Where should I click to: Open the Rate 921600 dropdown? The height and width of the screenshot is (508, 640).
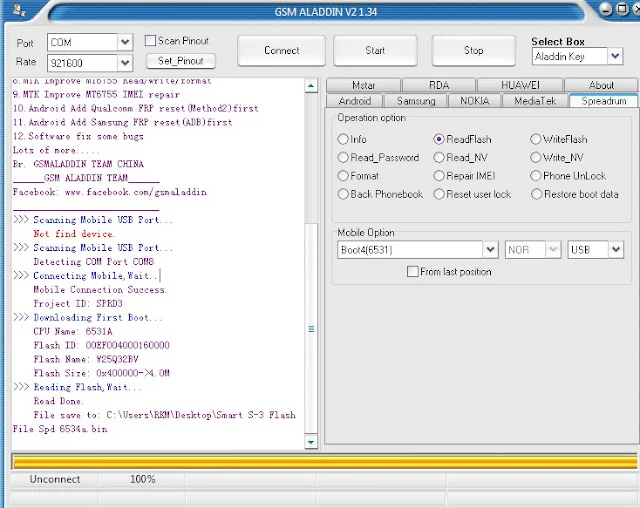125,63
